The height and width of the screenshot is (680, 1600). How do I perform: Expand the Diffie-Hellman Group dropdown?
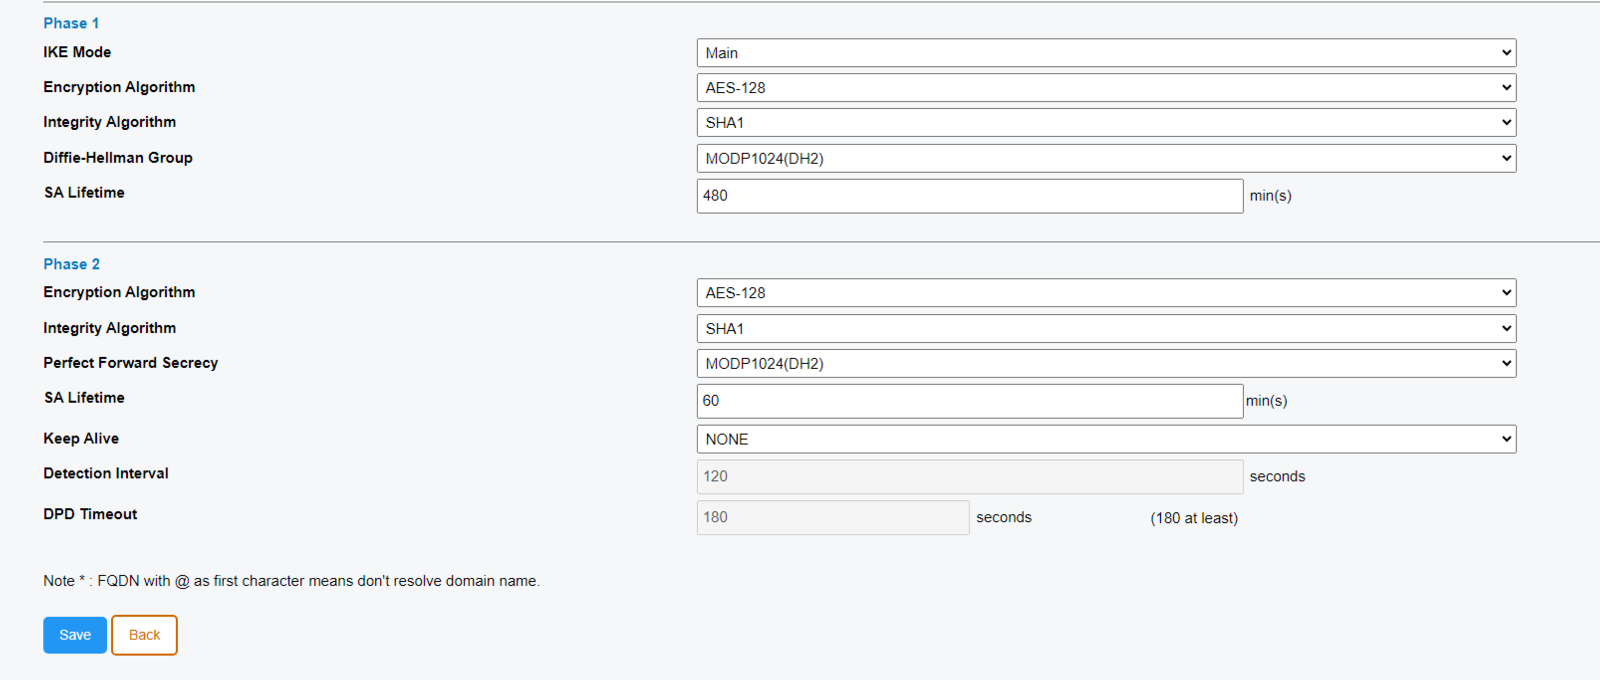coord(1105,158)
